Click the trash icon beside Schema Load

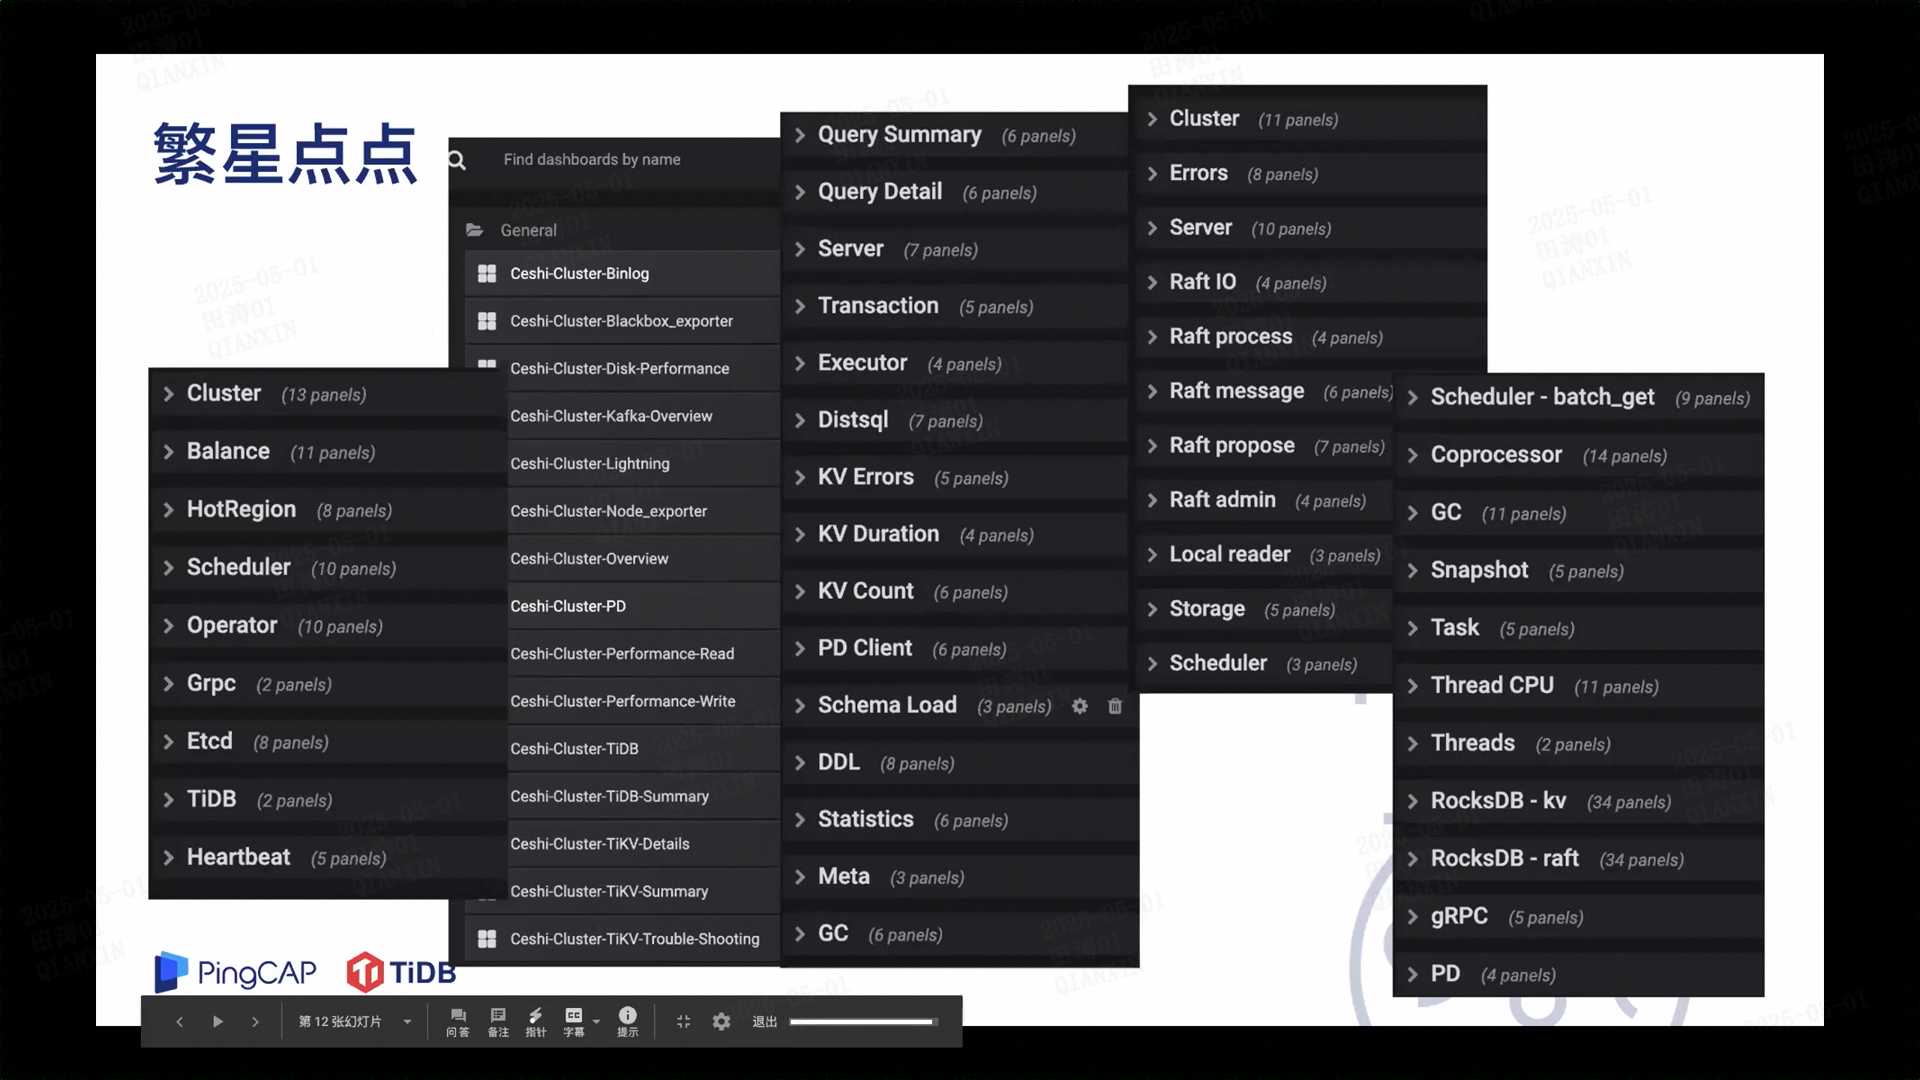coord(1115,706)
